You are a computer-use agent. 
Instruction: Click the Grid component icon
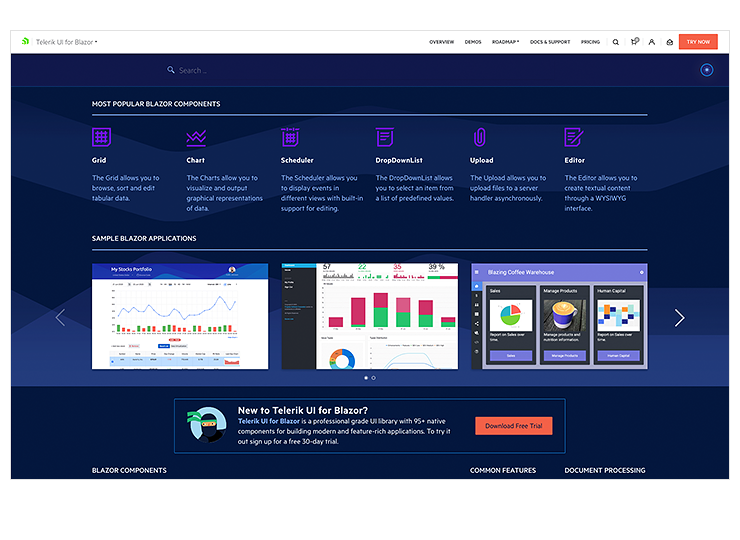point(101,137)
